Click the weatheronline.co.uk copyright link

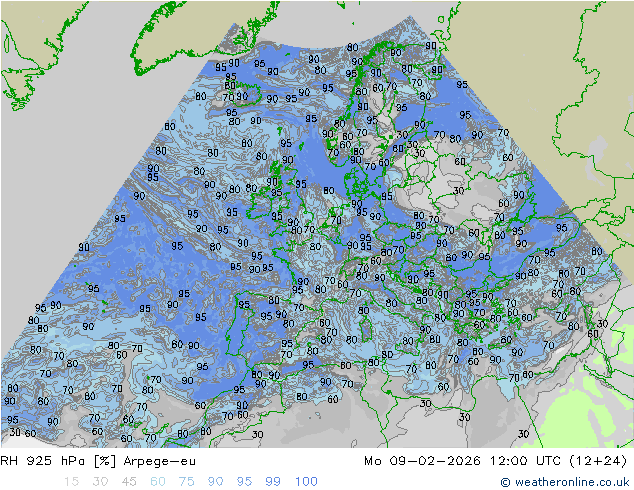pyautogui.click(x=564, y=482)
